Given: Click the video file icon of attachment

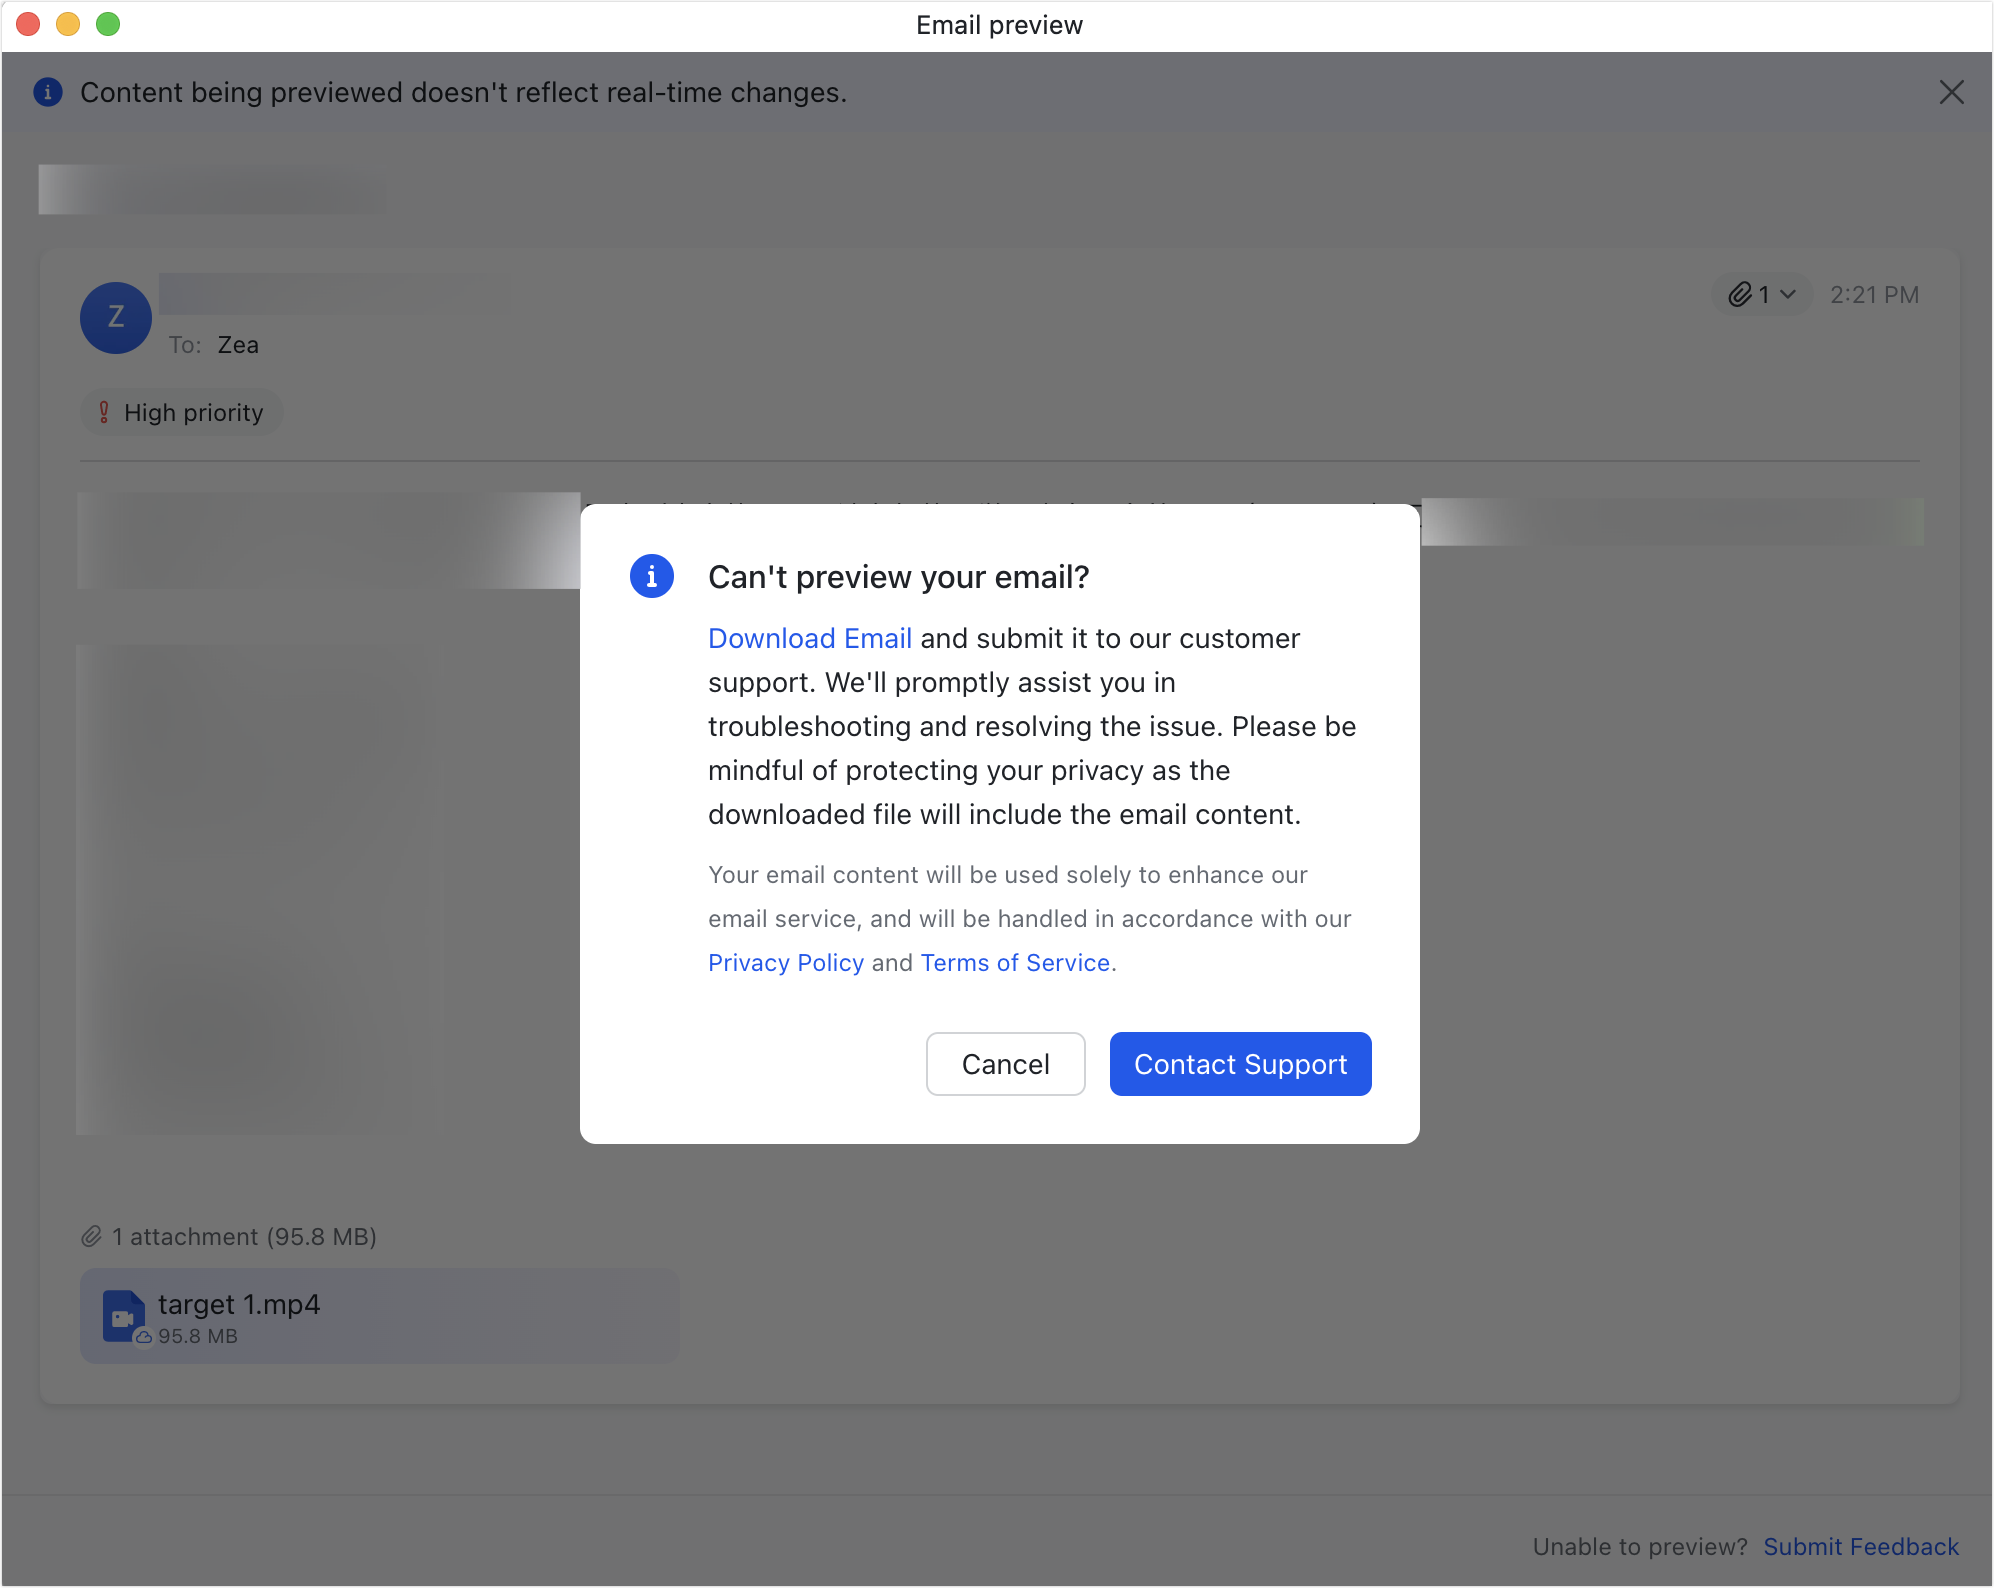Looking at the screenshot, I should [122, 1316].
